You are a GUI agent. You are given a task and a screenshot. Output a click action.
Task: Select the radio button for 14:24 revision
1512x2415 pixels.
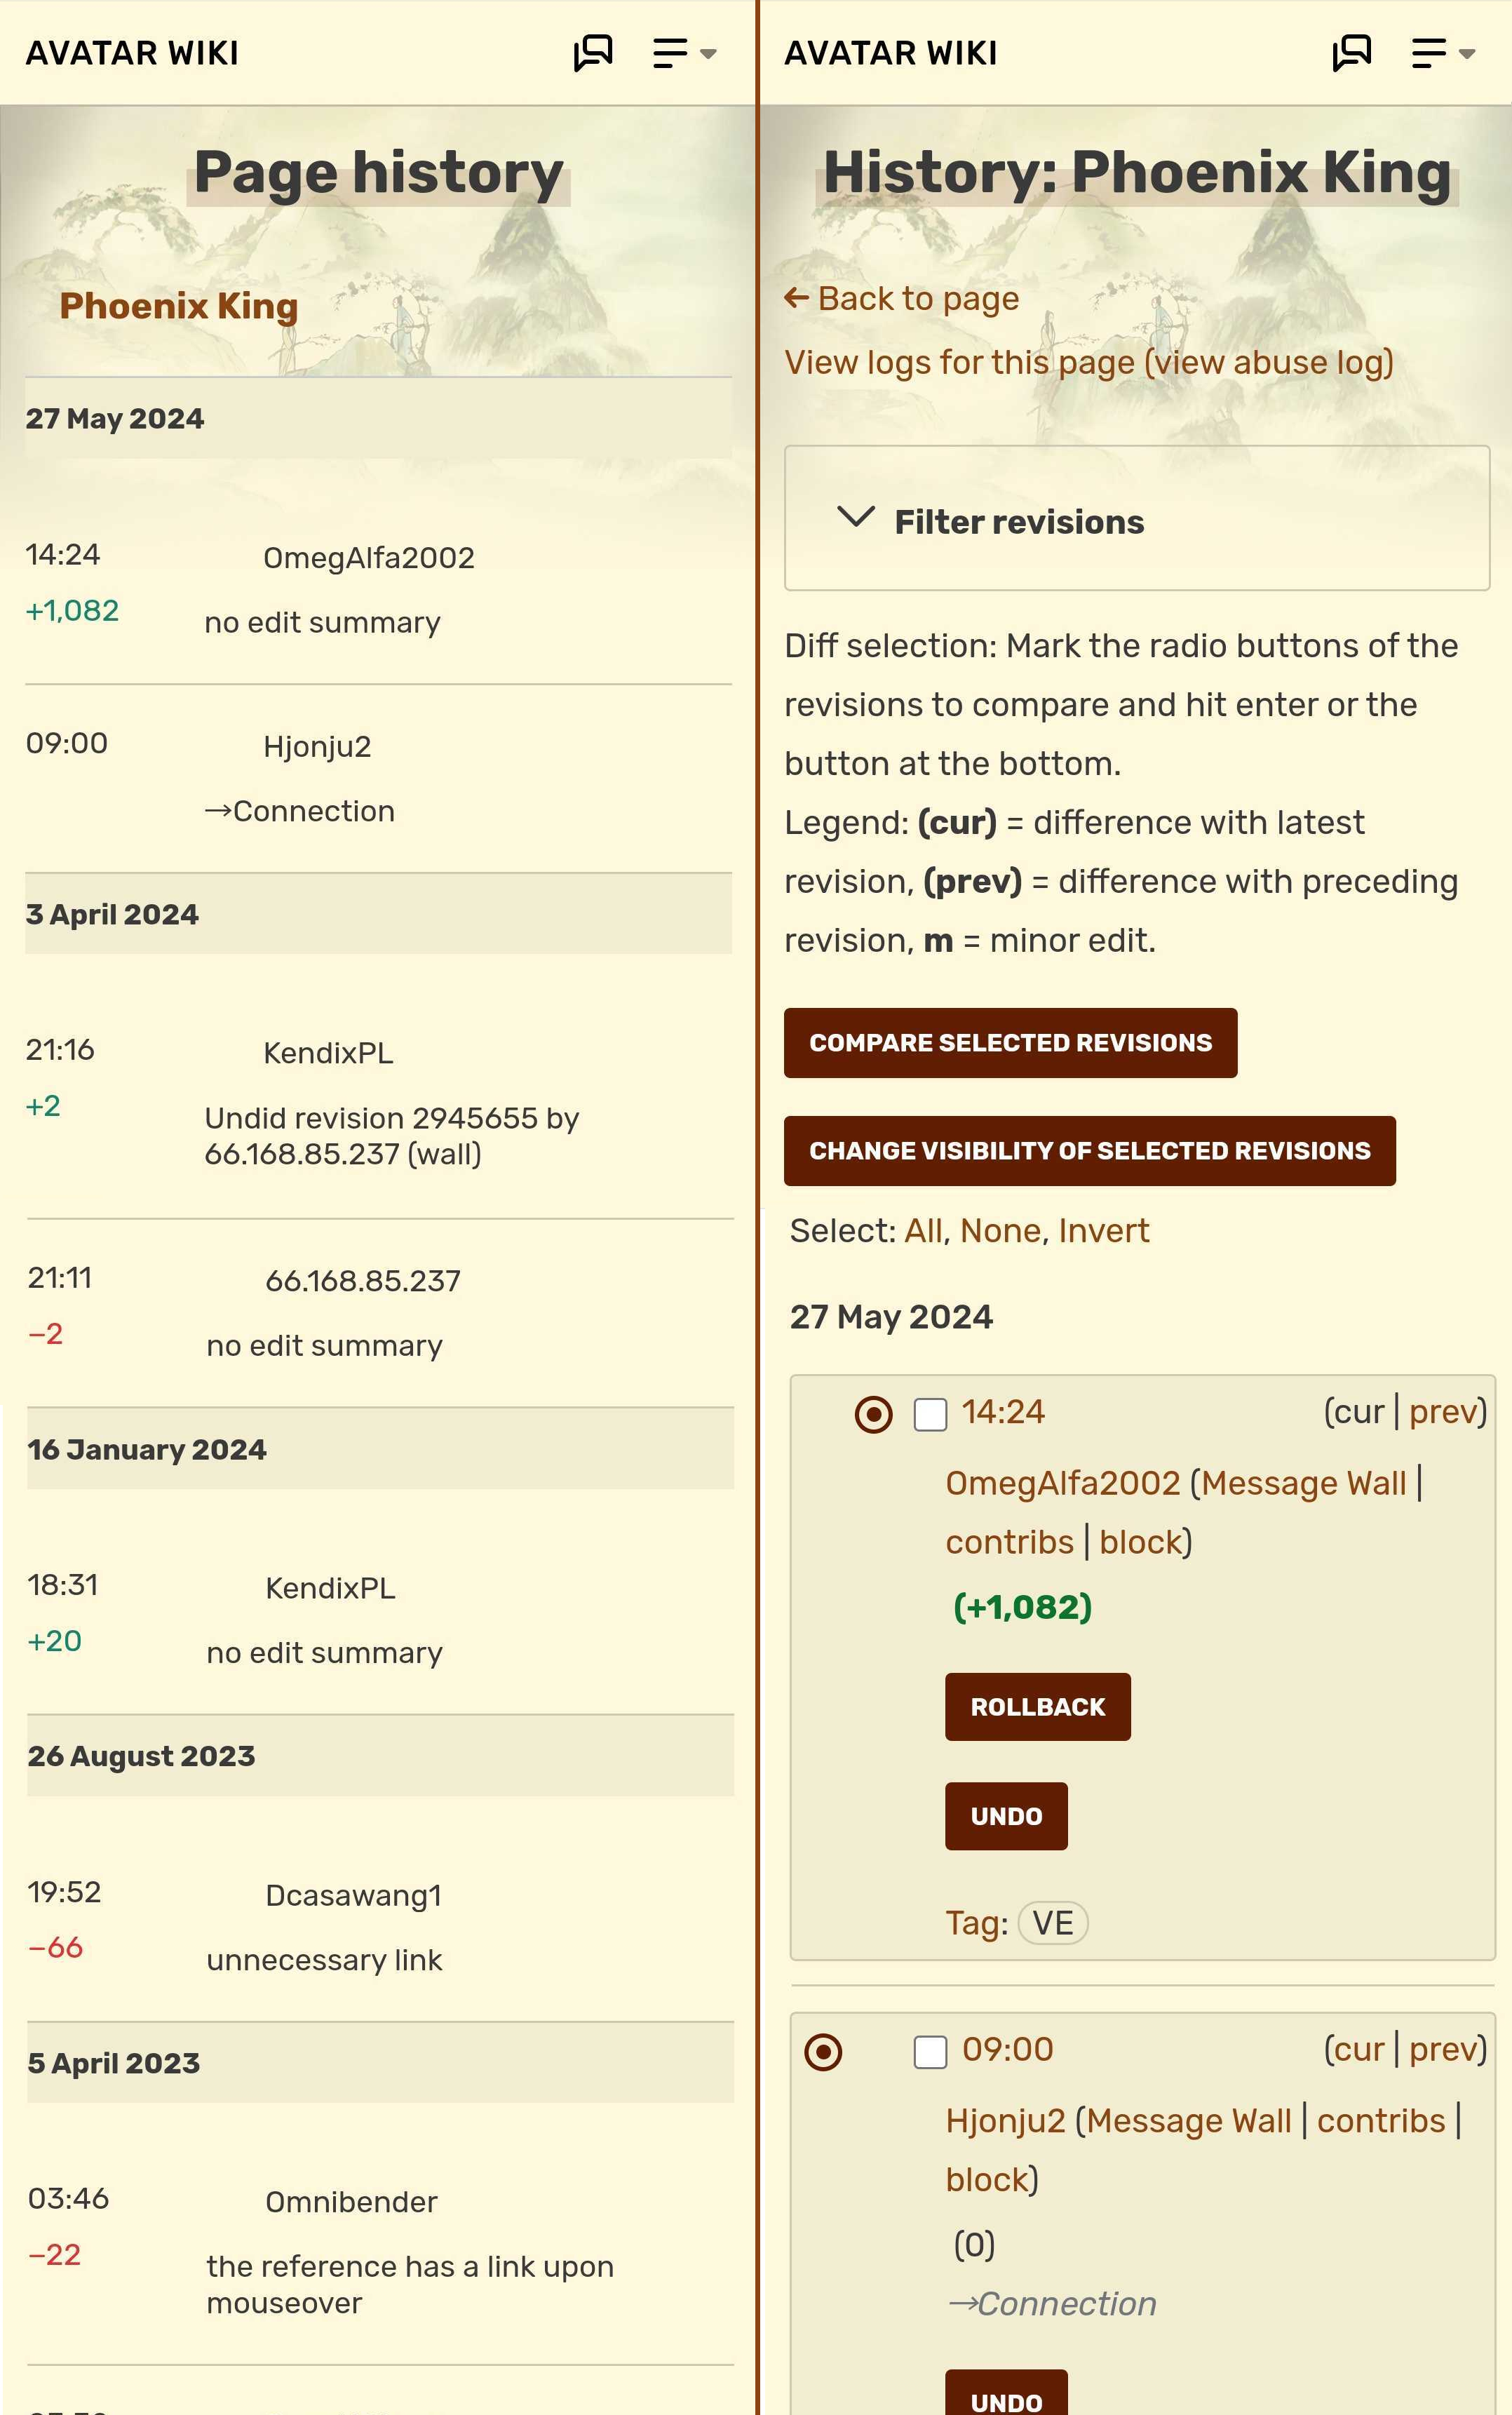tap(873, 1414)
